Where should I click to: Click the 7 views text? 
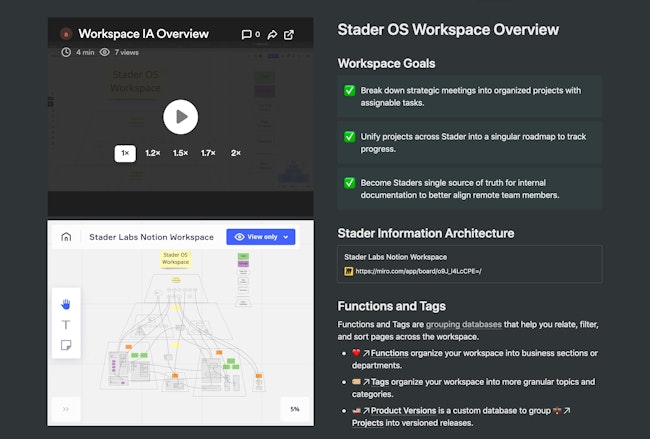click(126, 52)
